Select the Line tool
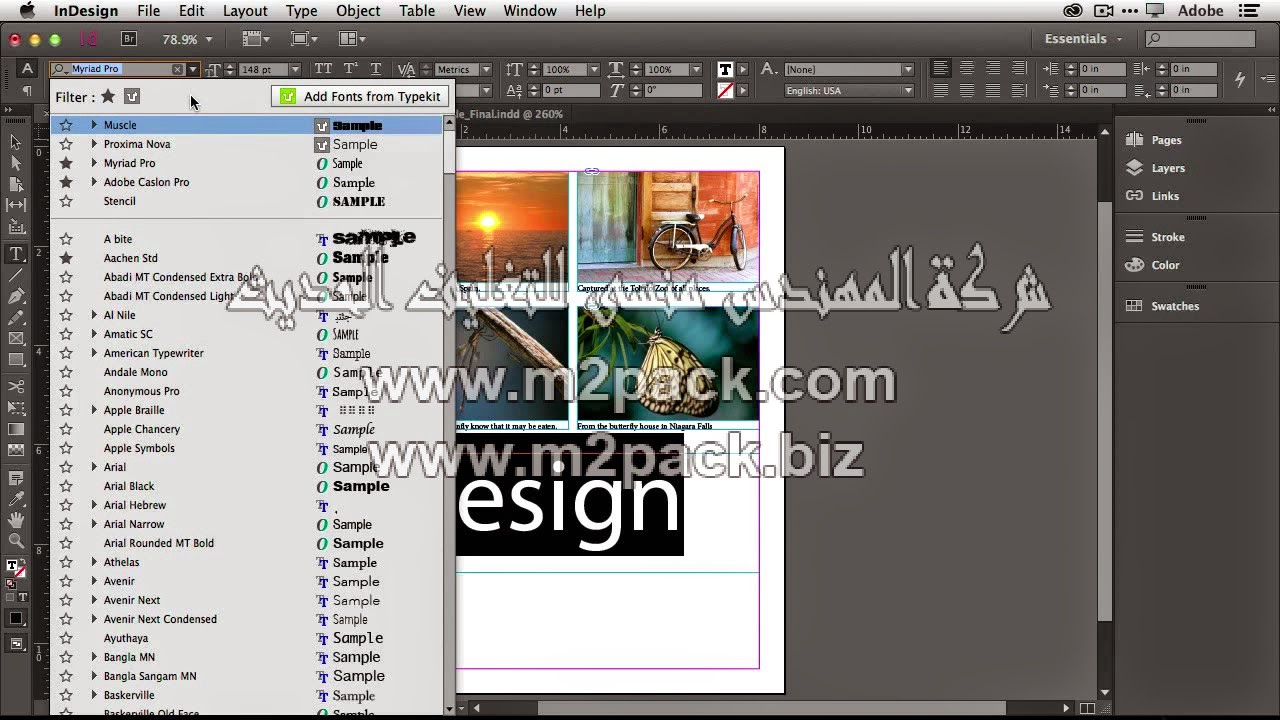The height and width of the screenshot is (720, 1280). click(x=16, y=275)
